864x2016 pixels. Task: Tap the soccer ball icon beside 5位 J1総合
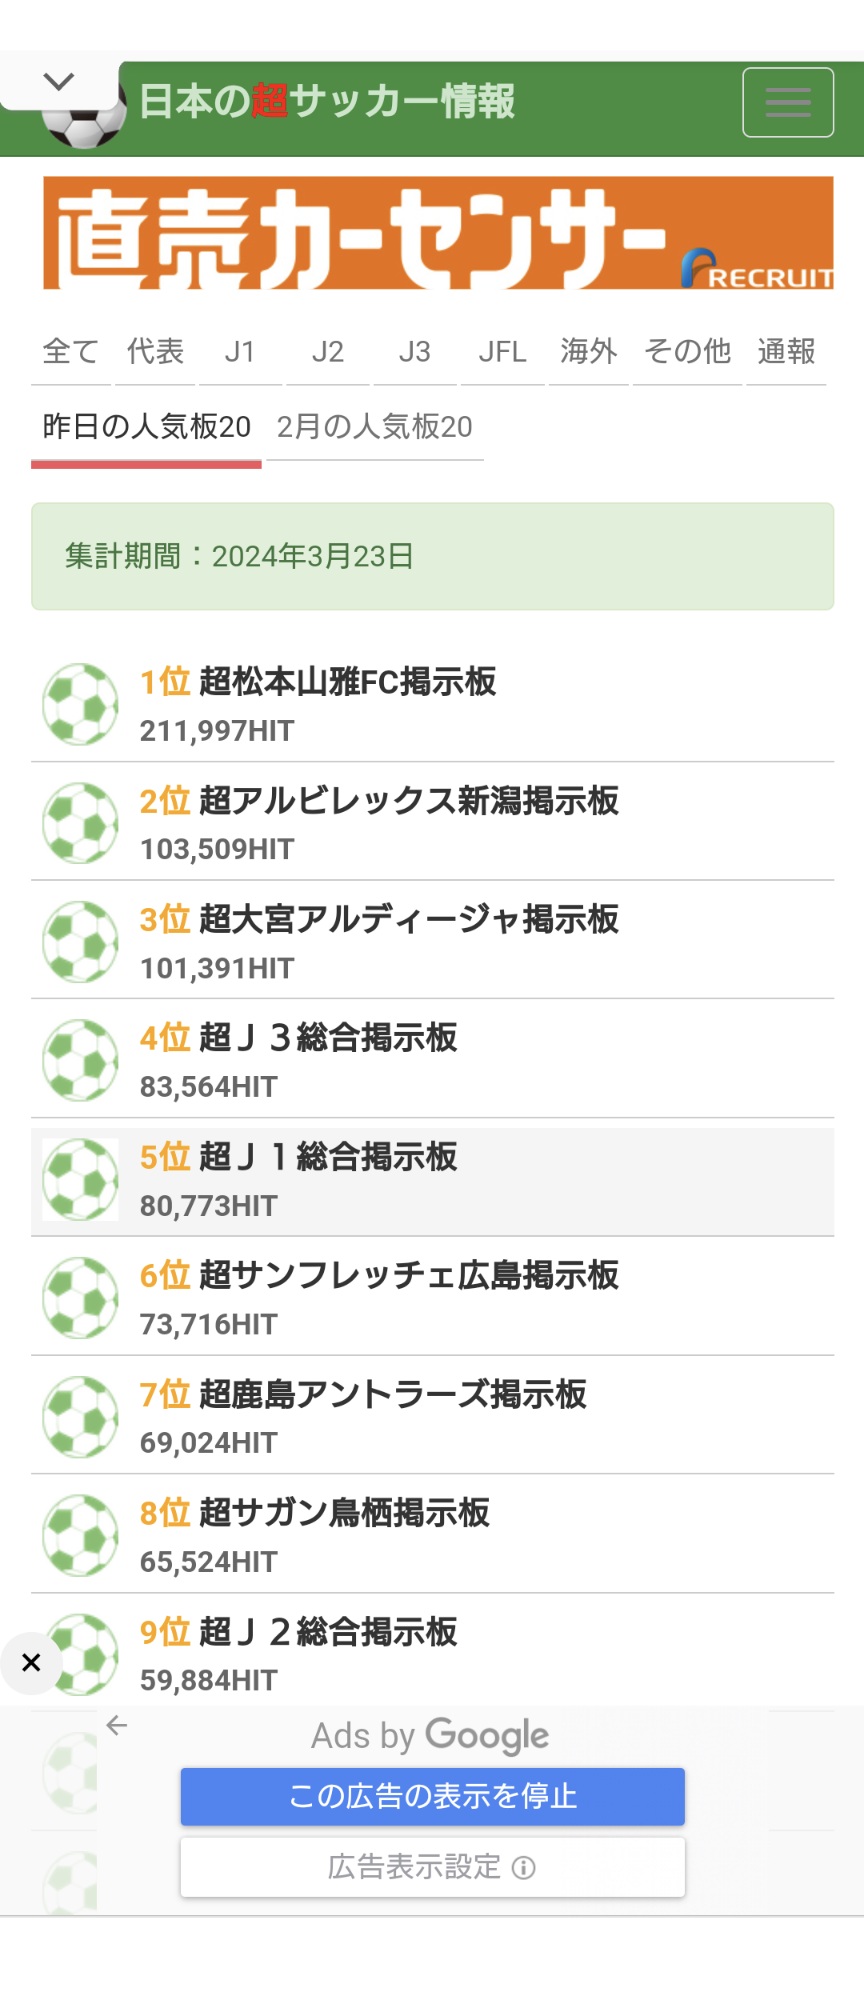(80, 1180)
